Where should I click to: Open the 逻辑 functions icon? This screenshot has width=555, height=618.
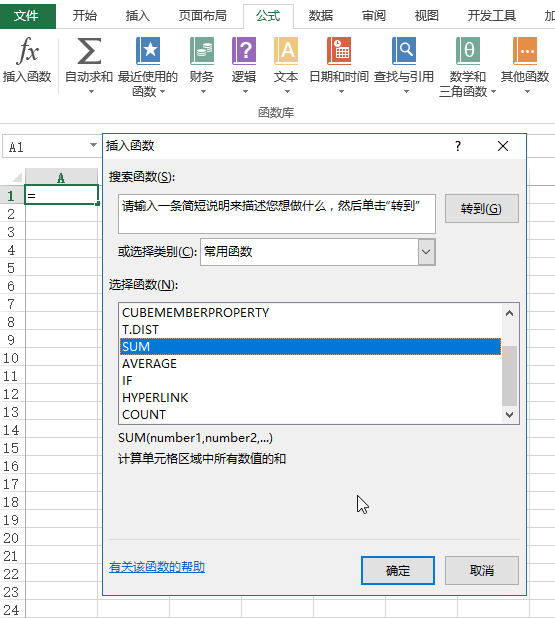coord(244,51)
